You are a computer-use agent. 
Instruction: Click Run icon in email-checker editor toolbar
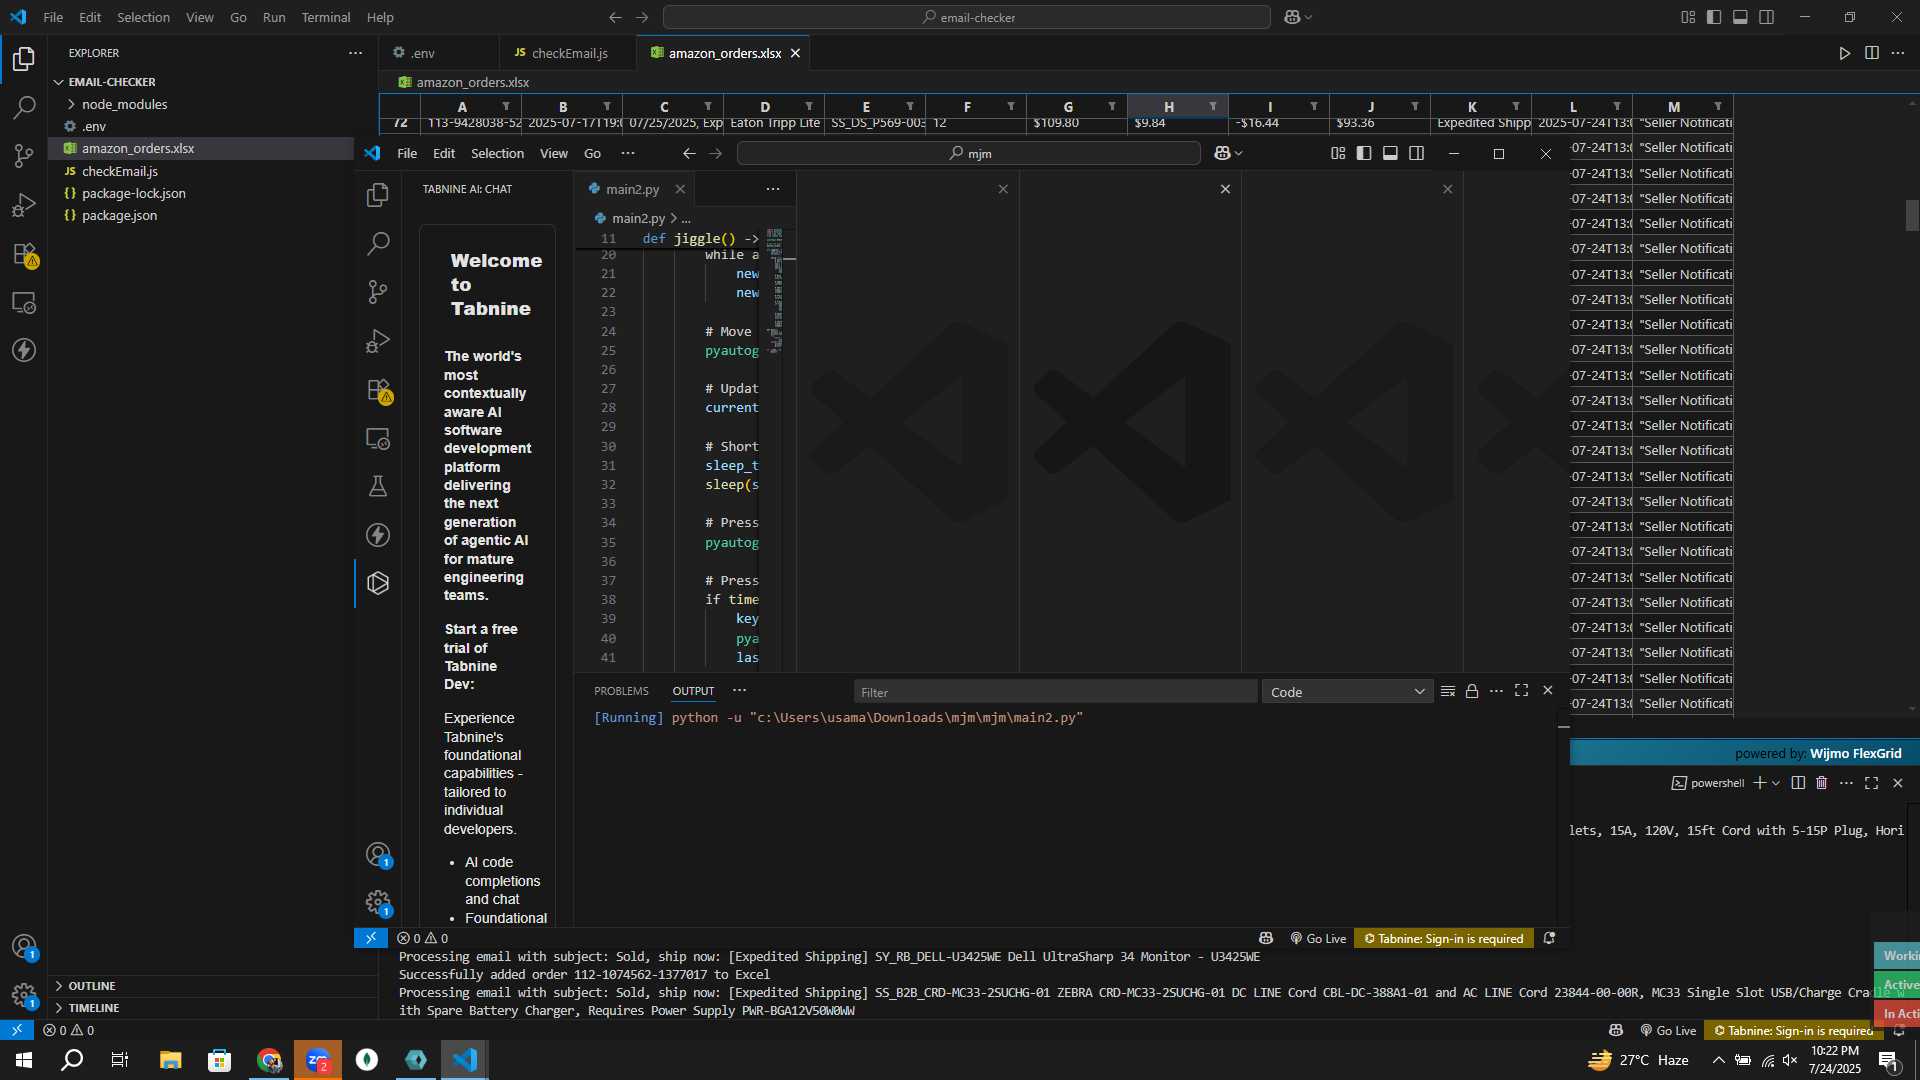click(x=1845, y=53)
